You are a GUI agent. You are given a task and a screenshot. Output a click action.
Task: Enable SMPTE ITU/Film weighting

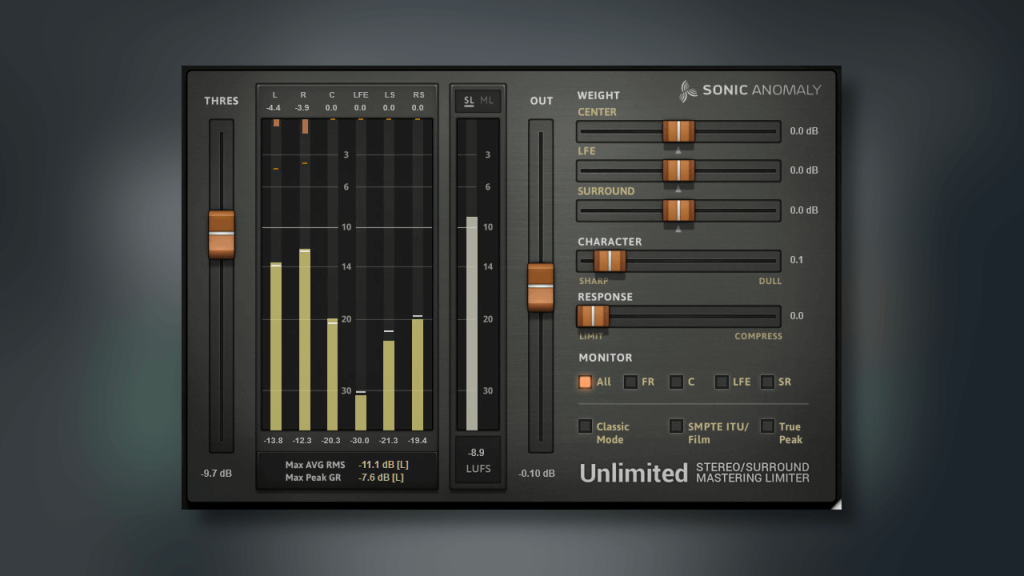coord(676,427)
